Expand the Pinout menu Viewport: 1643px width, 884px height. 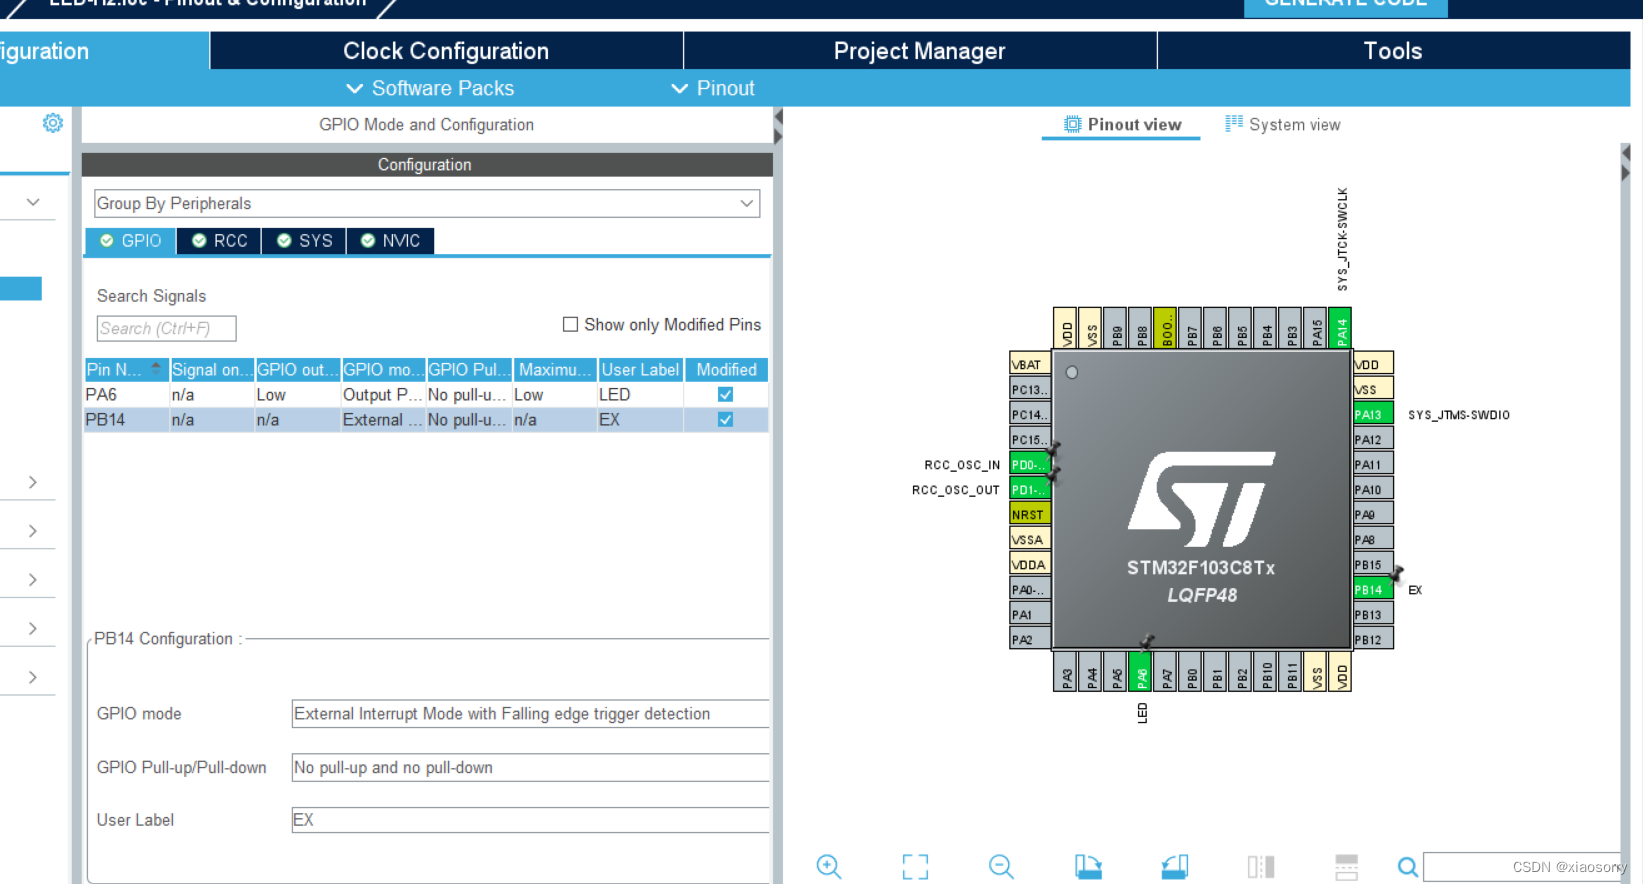pyautogui.click(x=713, y=88)
